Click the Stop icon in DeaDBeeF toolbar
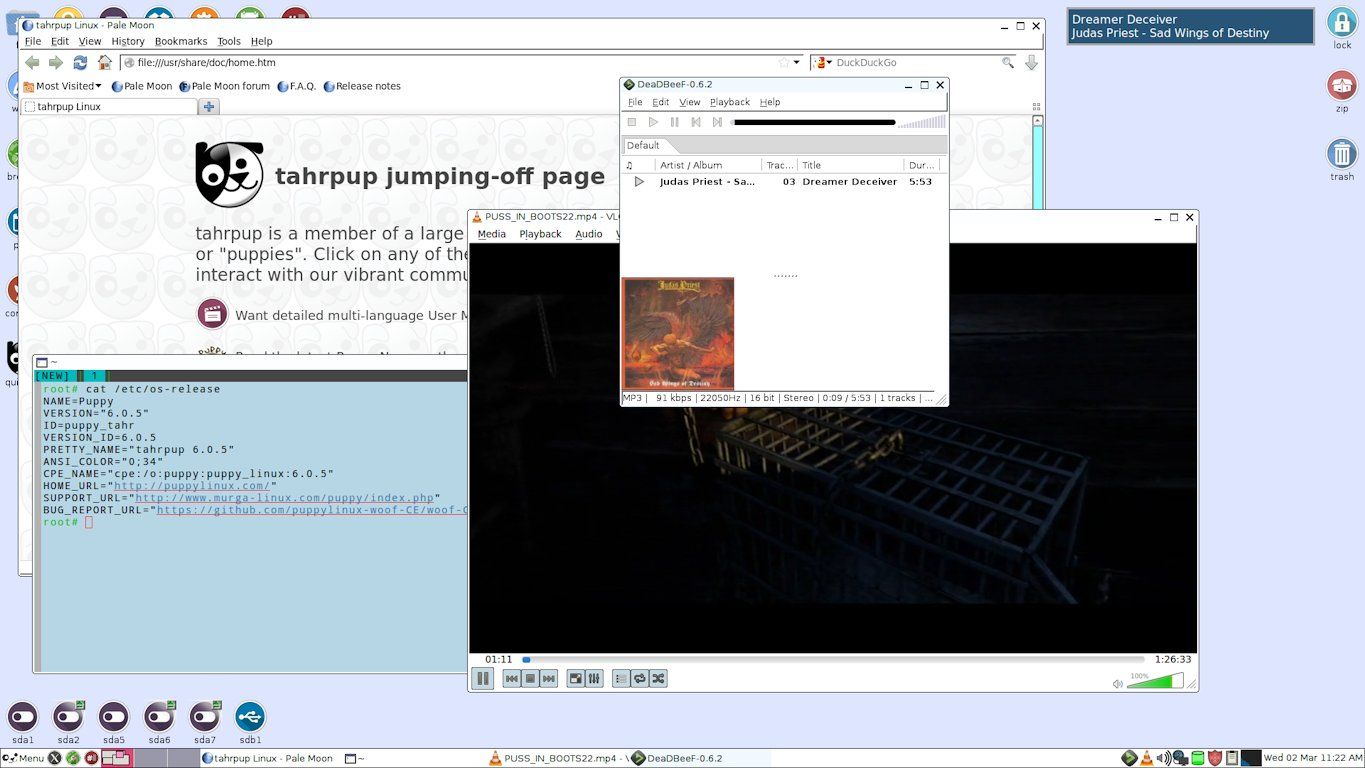Screen dimensions: 1365x768 [x=632, y=122]
